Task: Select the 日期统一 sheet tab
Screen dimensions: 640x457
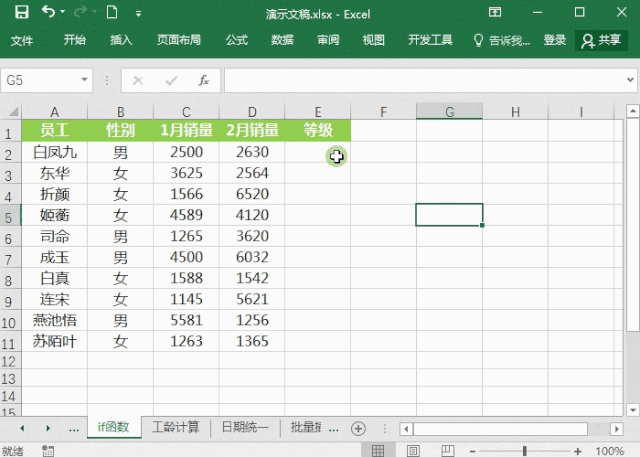Action: point(245,427)
